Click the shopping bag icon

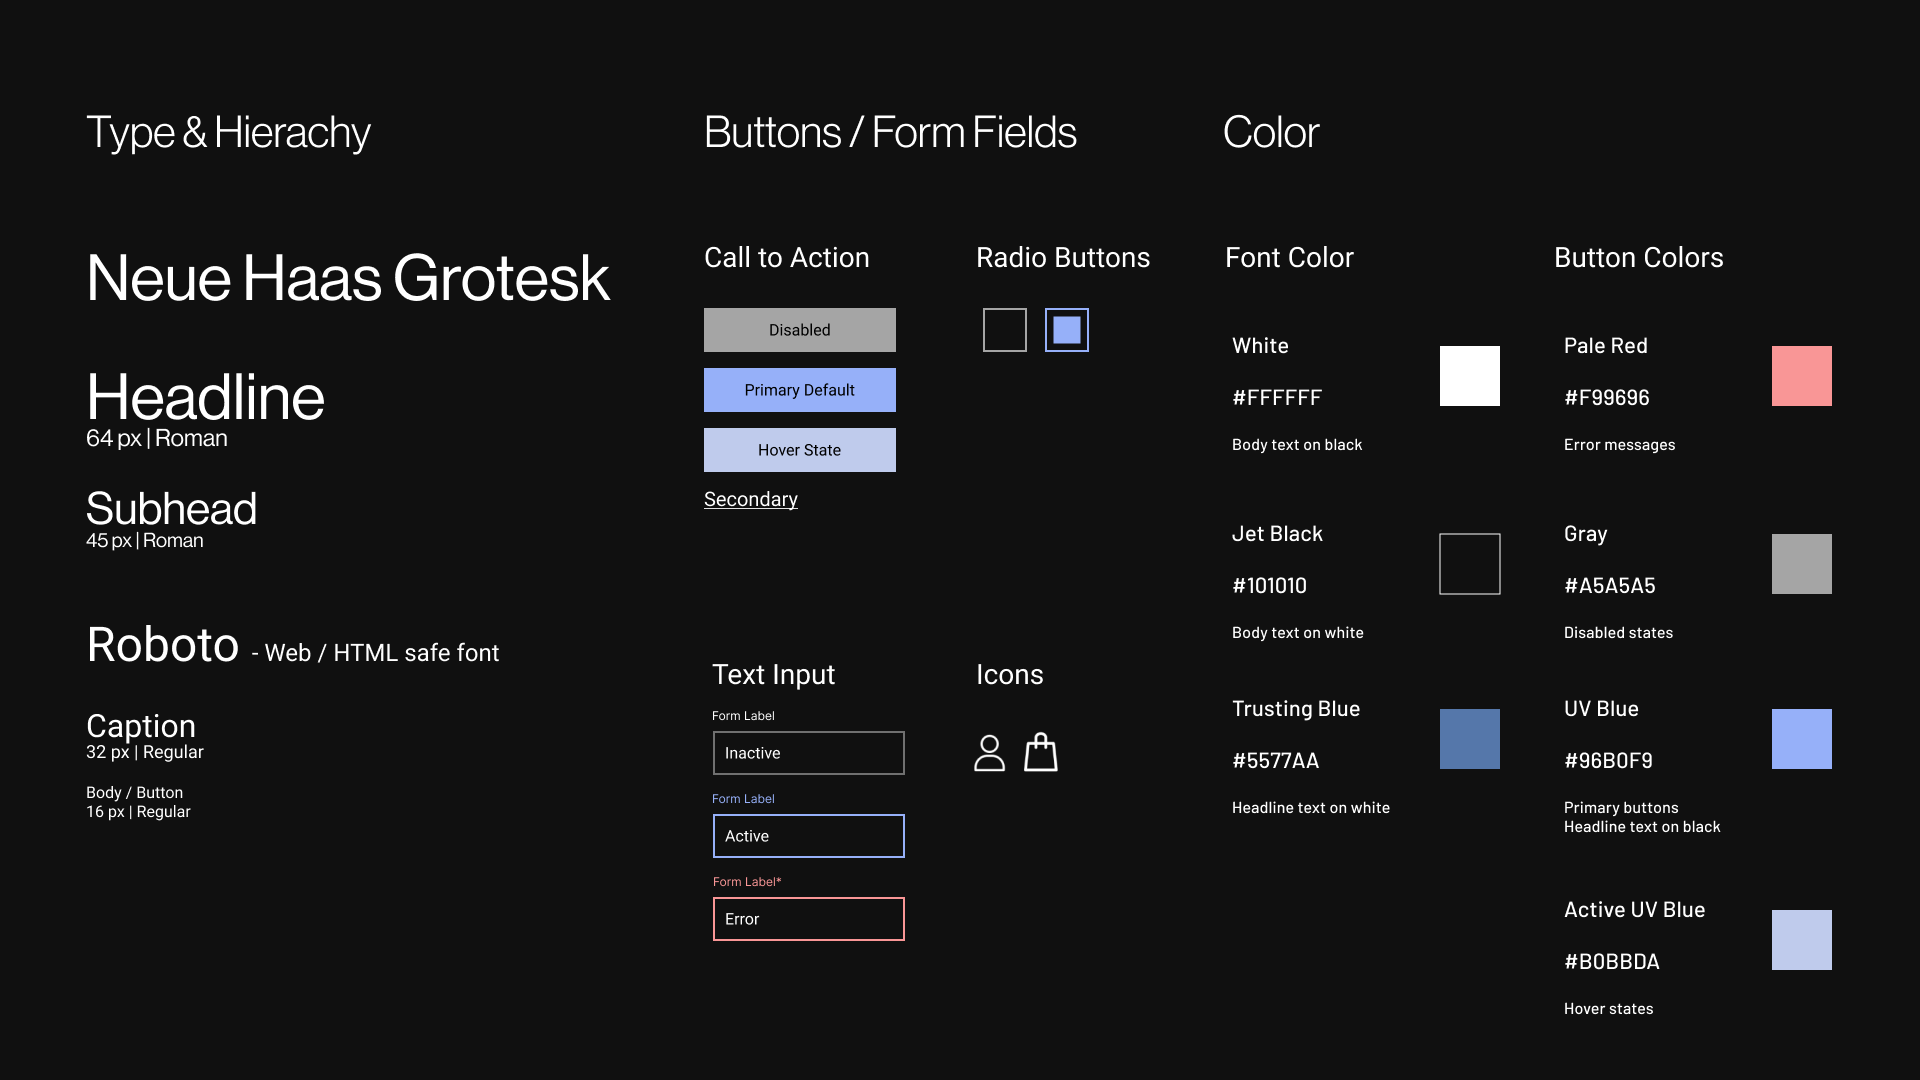point(1041,753)
